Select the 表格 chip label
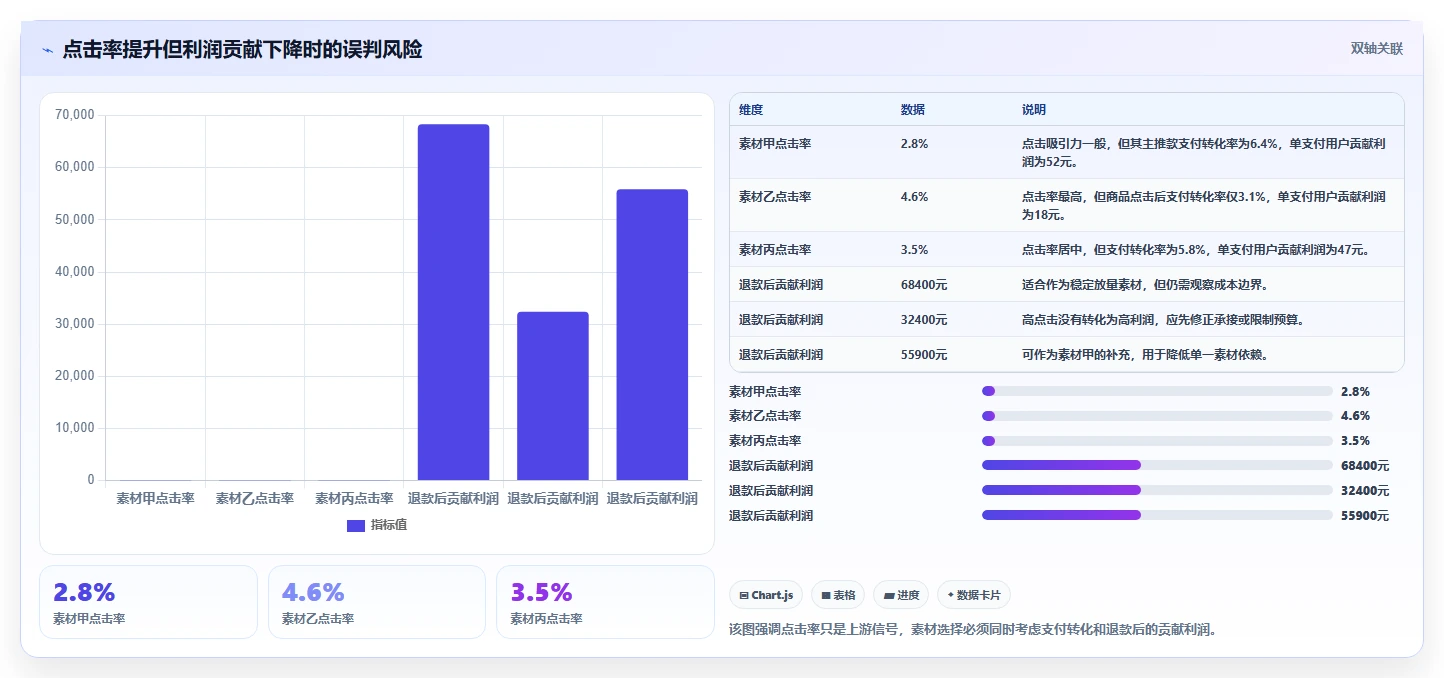 point(844,595)
